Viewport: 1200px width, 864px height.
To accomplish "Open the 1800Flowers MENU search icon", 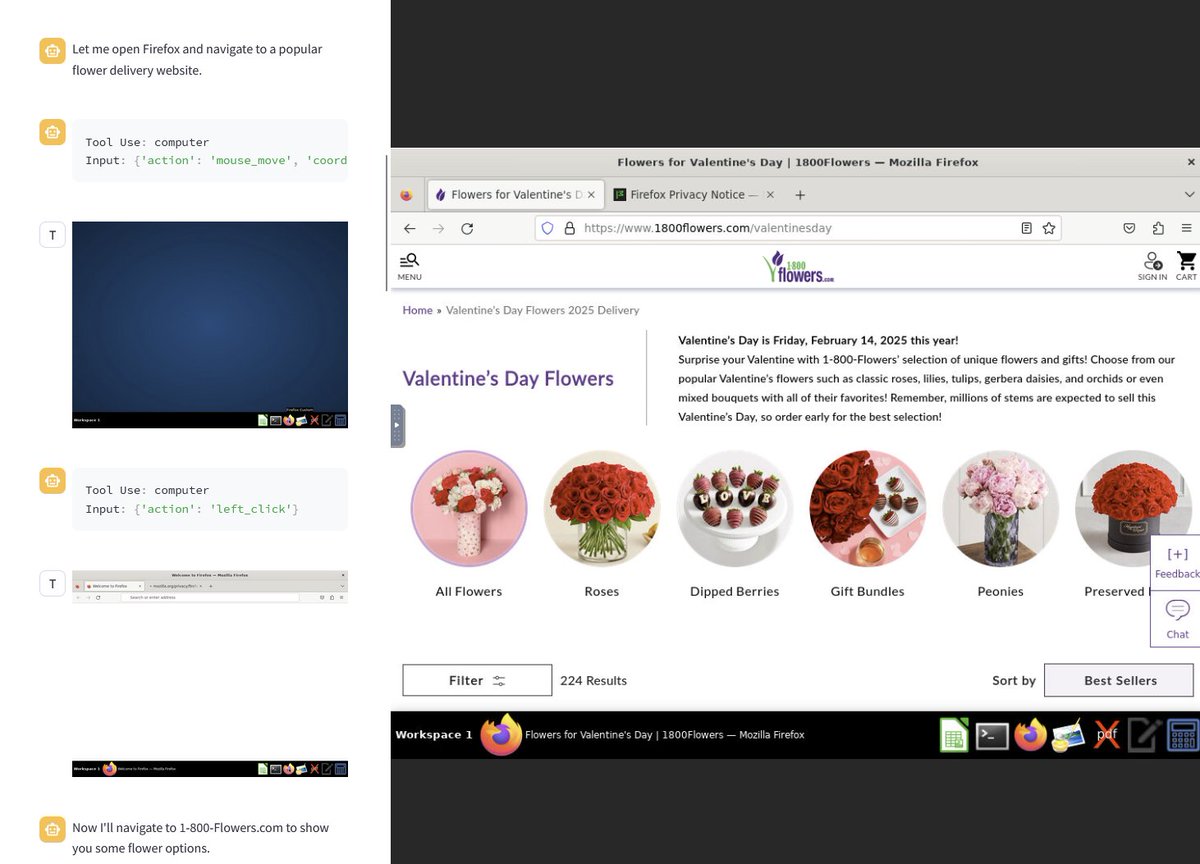I will (409, 266).
